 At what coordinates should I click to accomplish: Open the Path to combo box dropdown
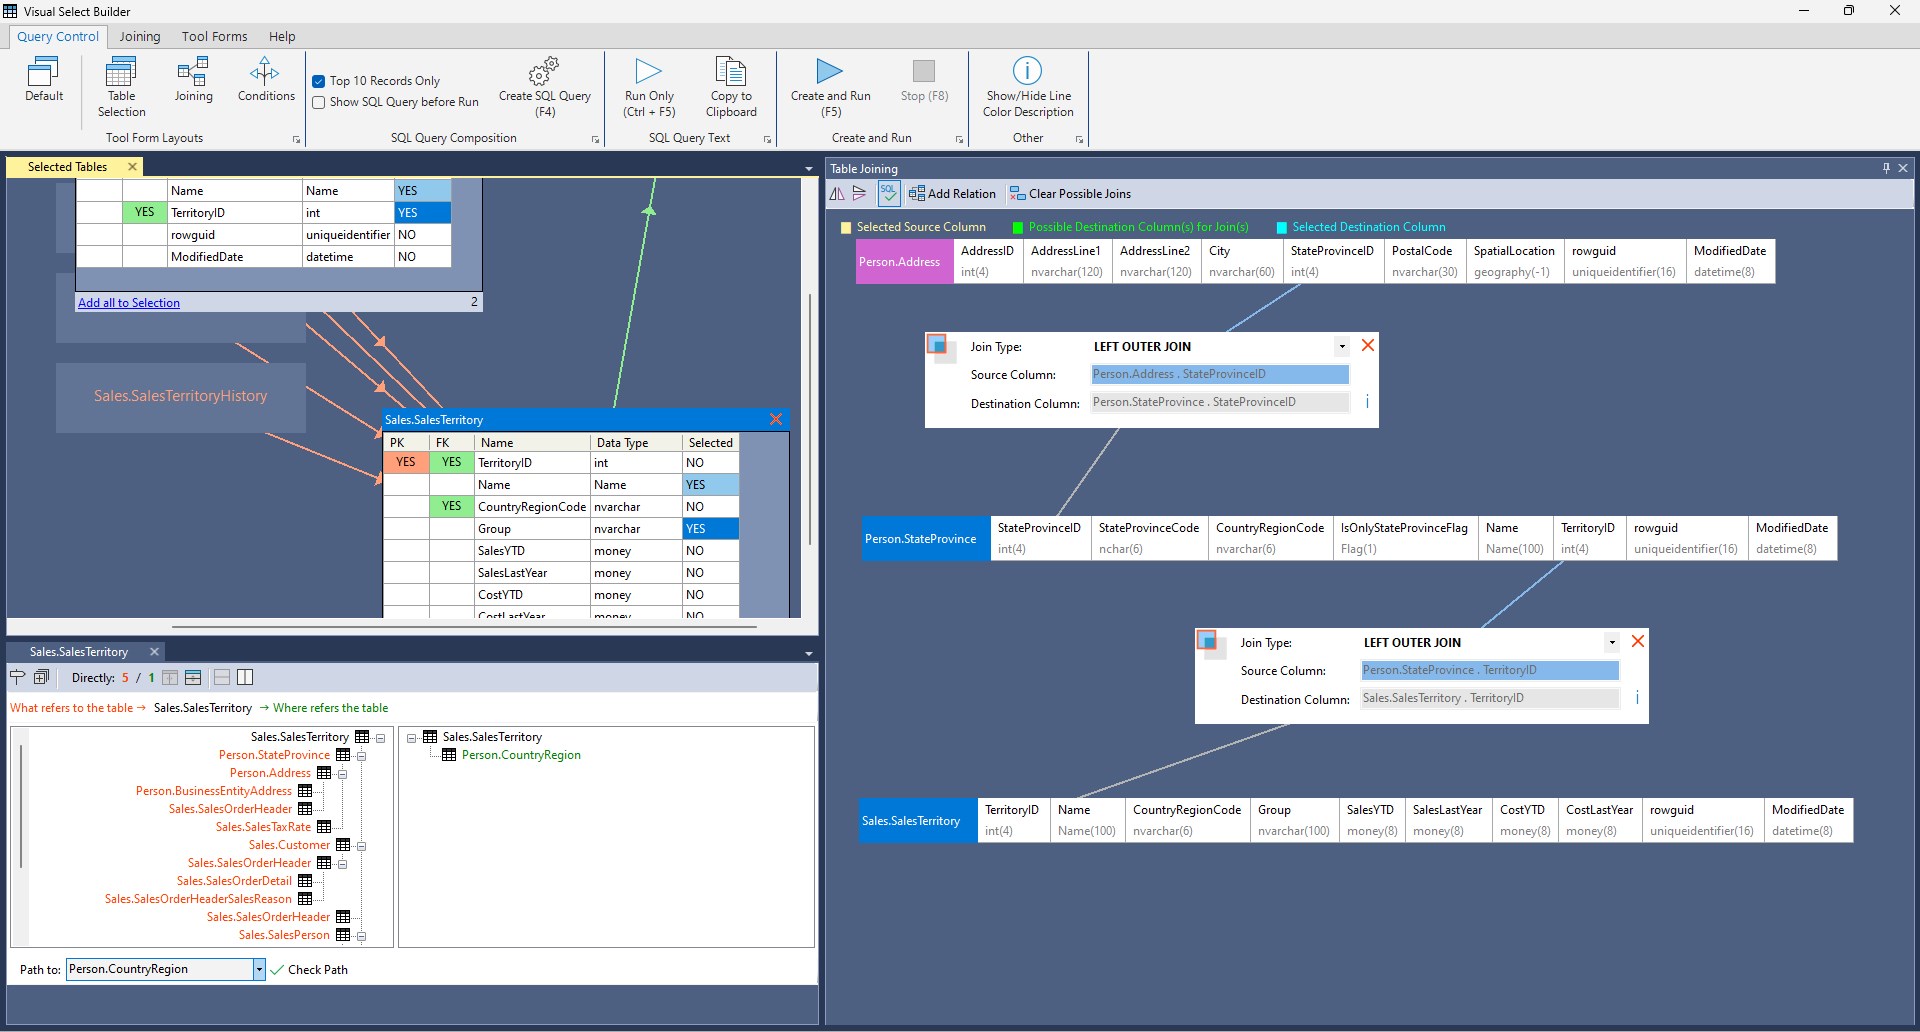click(x=259, y=969)
